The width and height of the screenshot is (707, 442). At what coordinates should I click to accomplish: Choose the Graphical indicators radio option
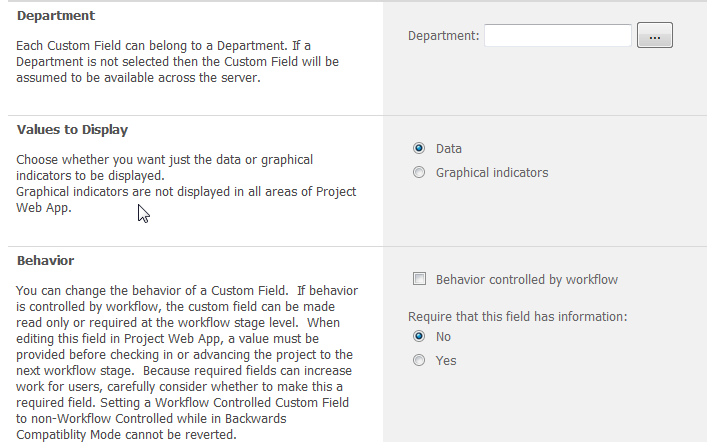tap(419, 172)
